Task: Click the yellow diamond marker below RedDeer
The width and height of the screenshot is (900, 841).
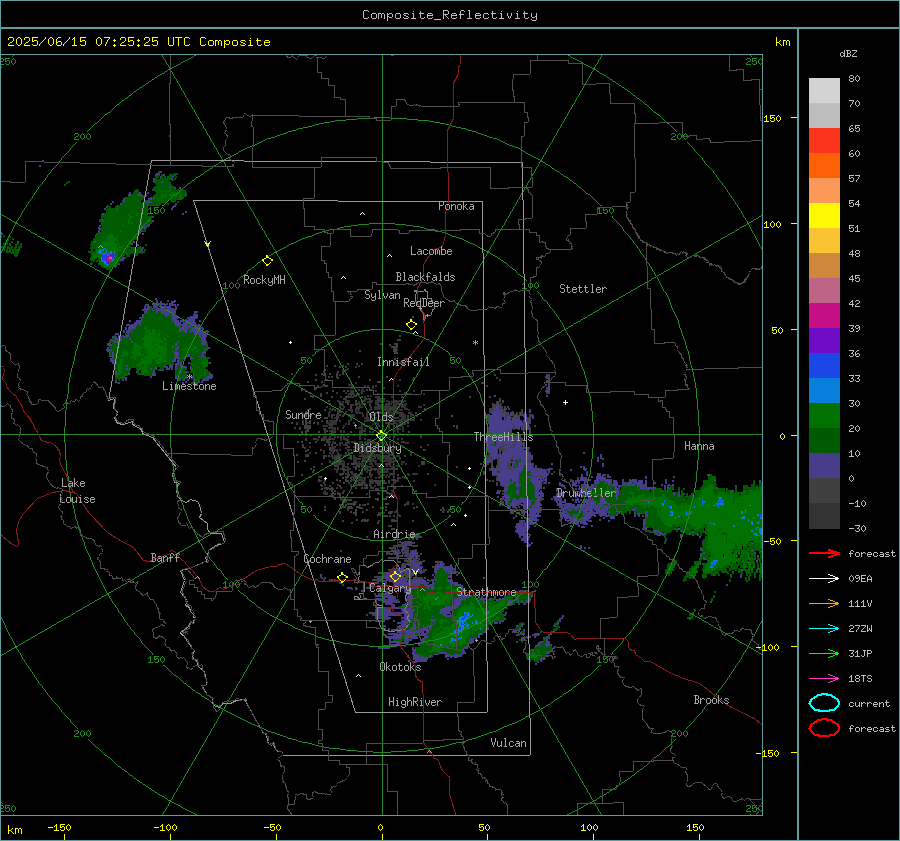Action: tap(411, 325)
